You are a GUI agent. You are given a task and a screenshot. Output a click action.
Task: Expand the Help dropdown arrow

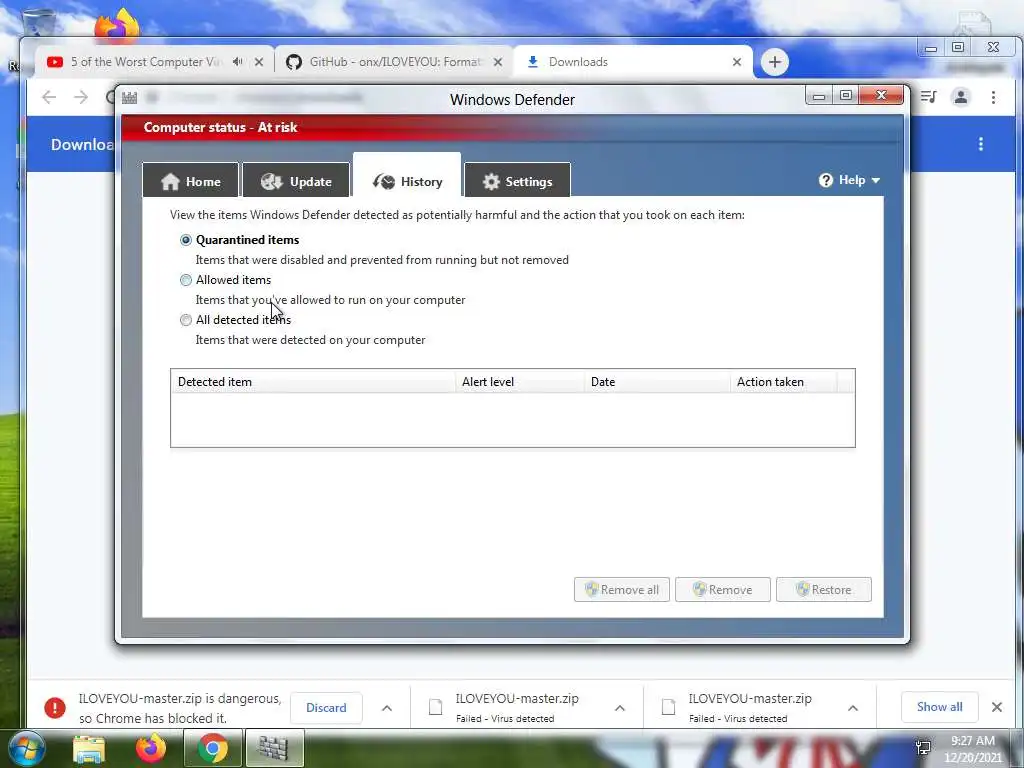(876, 180)
